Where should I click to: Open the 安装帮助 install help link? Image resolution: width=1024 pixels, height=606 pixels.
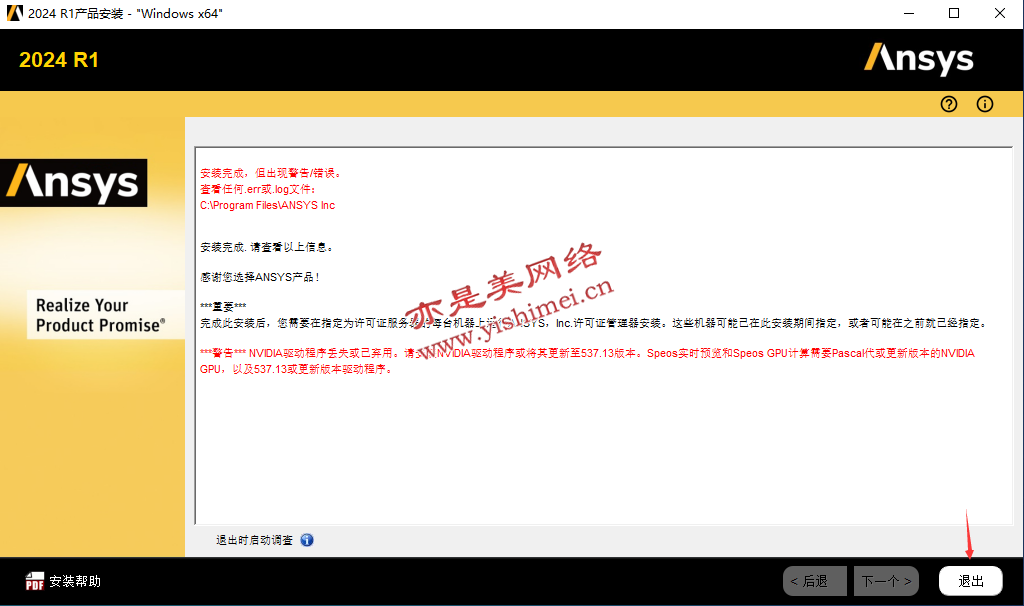pyautogui.click(x=75, y=581)
